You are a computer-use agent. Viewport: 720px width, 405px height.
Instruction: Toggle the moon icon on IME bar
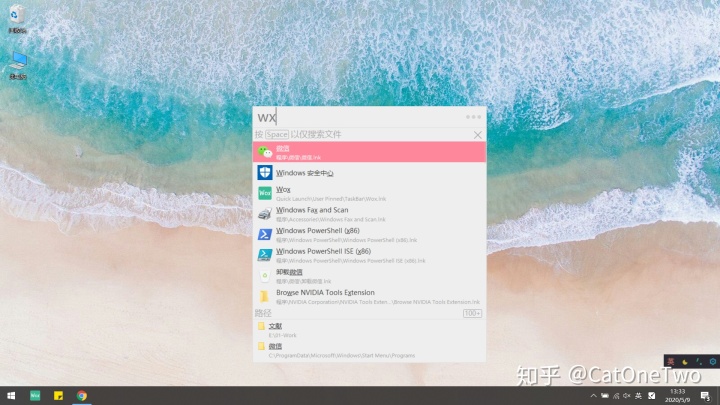pos(685,362)
